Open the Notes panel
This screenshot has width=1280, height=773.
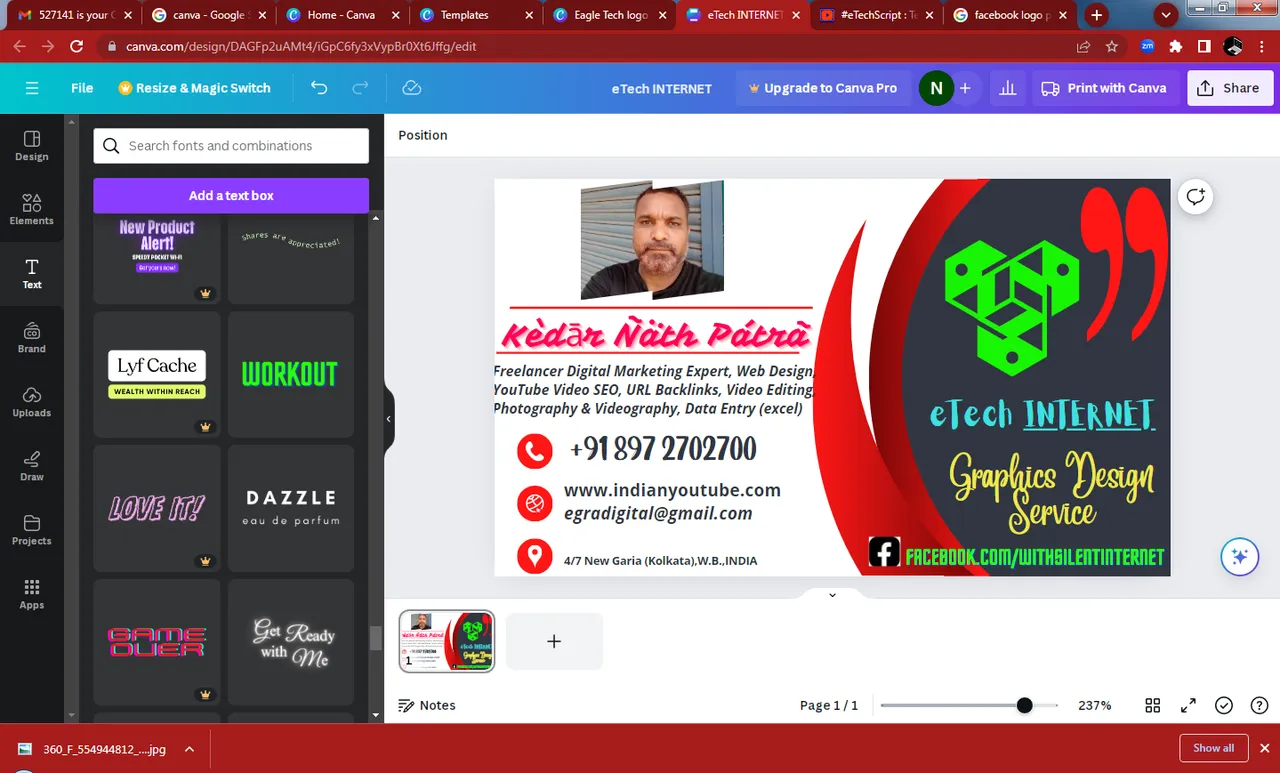tap(427, 705)
